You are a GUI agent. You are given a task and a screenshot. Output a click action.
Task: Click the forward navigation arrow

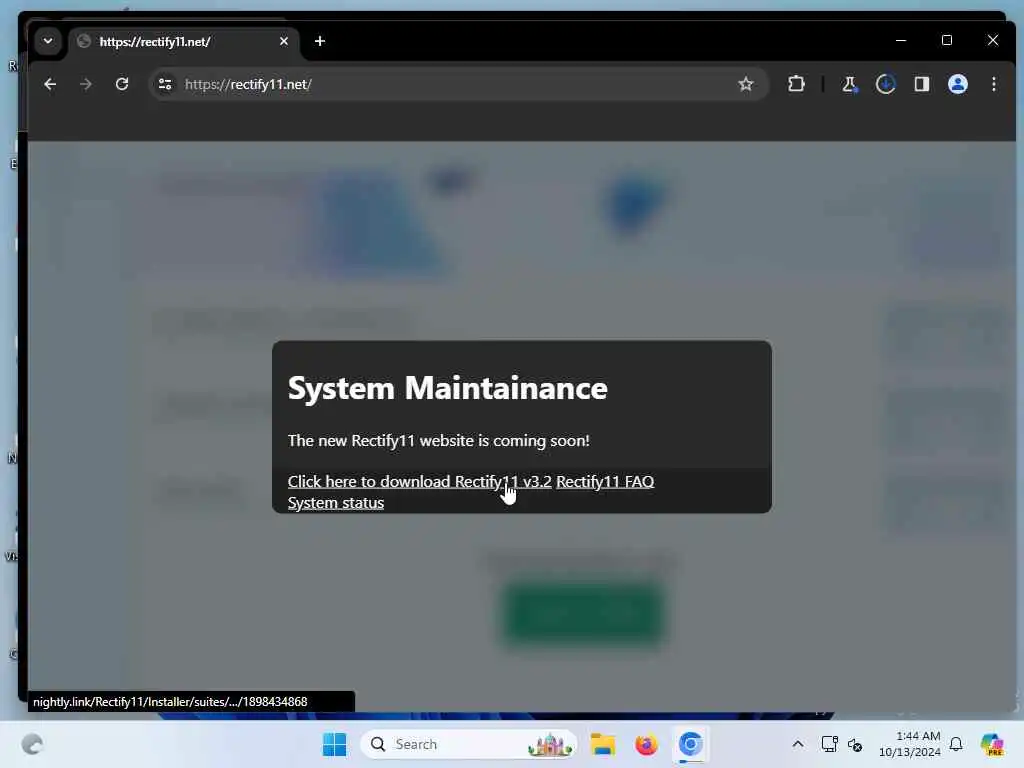[x=86, y=84]
